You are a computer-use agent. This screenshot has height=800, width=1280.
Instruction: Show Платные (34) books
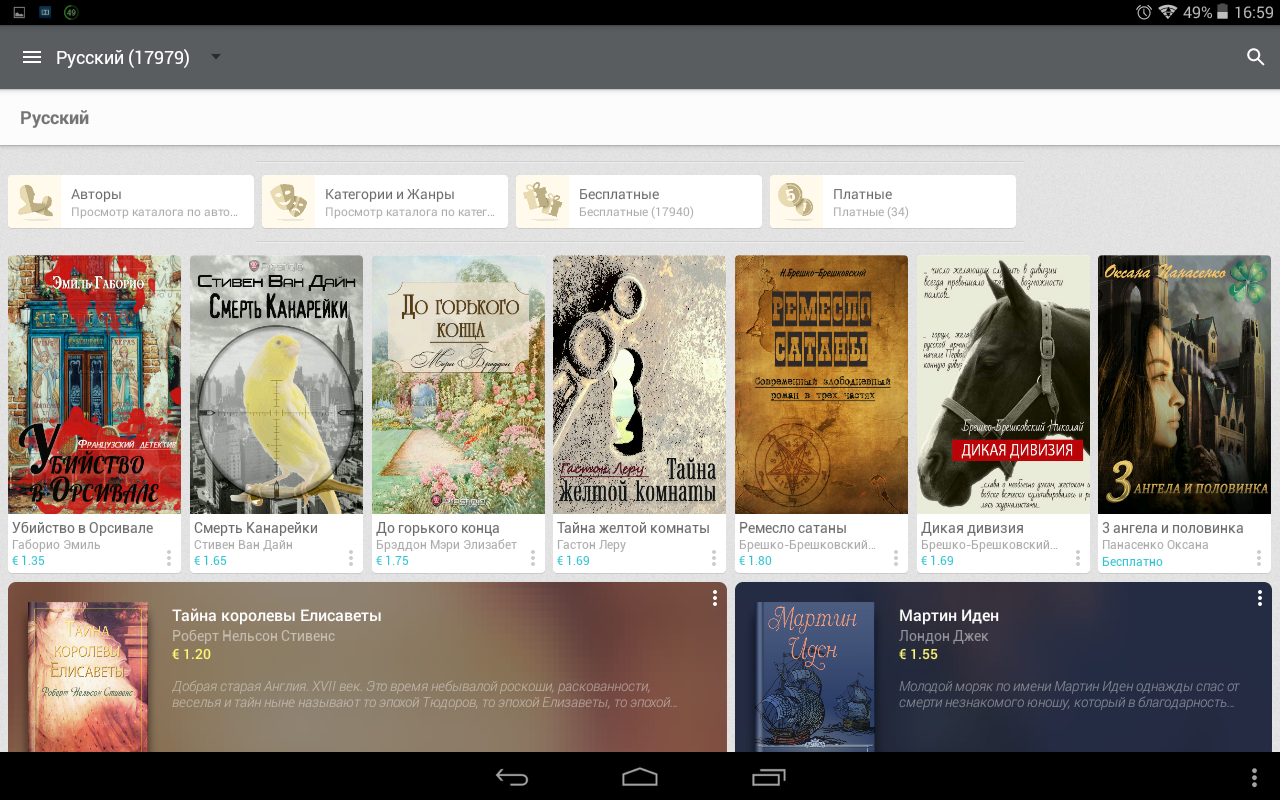point(893,202)
